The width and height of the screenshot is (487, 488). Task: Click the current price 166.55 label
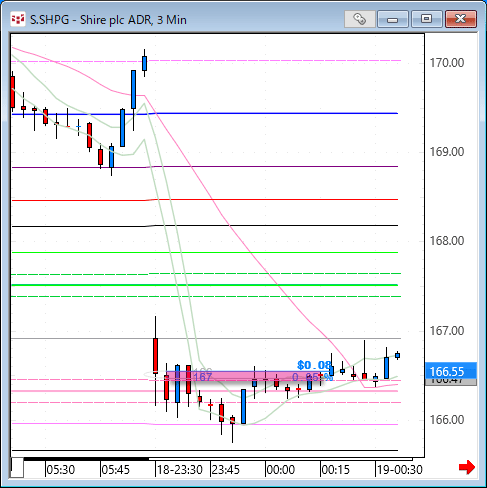451,371
